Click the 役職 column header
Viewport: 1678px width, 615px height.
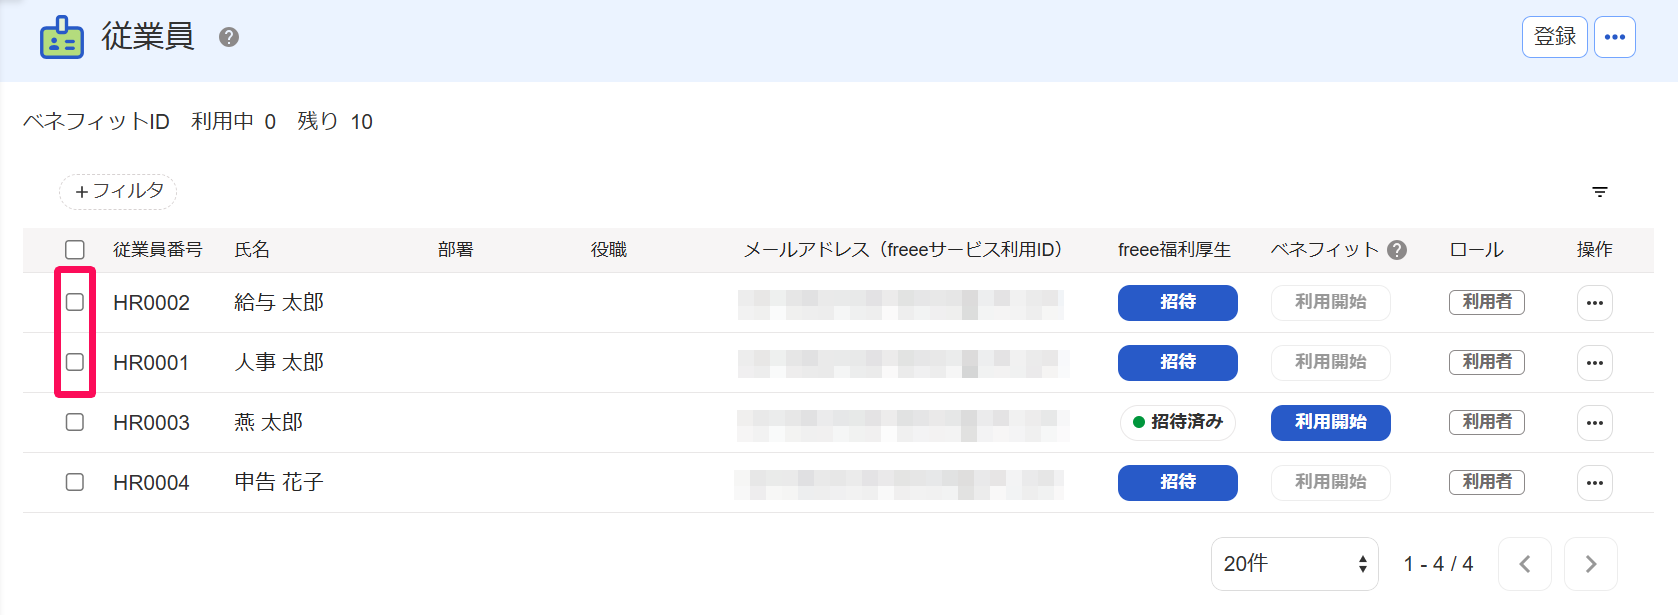pyautogui.click(x=609, y=250)
